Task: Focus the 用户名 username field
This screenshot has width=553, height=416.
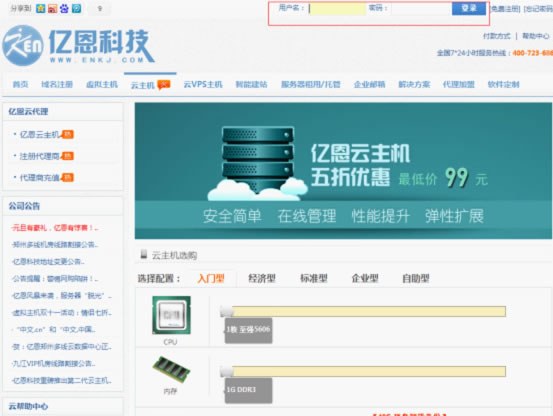Action: click(337, 8)
